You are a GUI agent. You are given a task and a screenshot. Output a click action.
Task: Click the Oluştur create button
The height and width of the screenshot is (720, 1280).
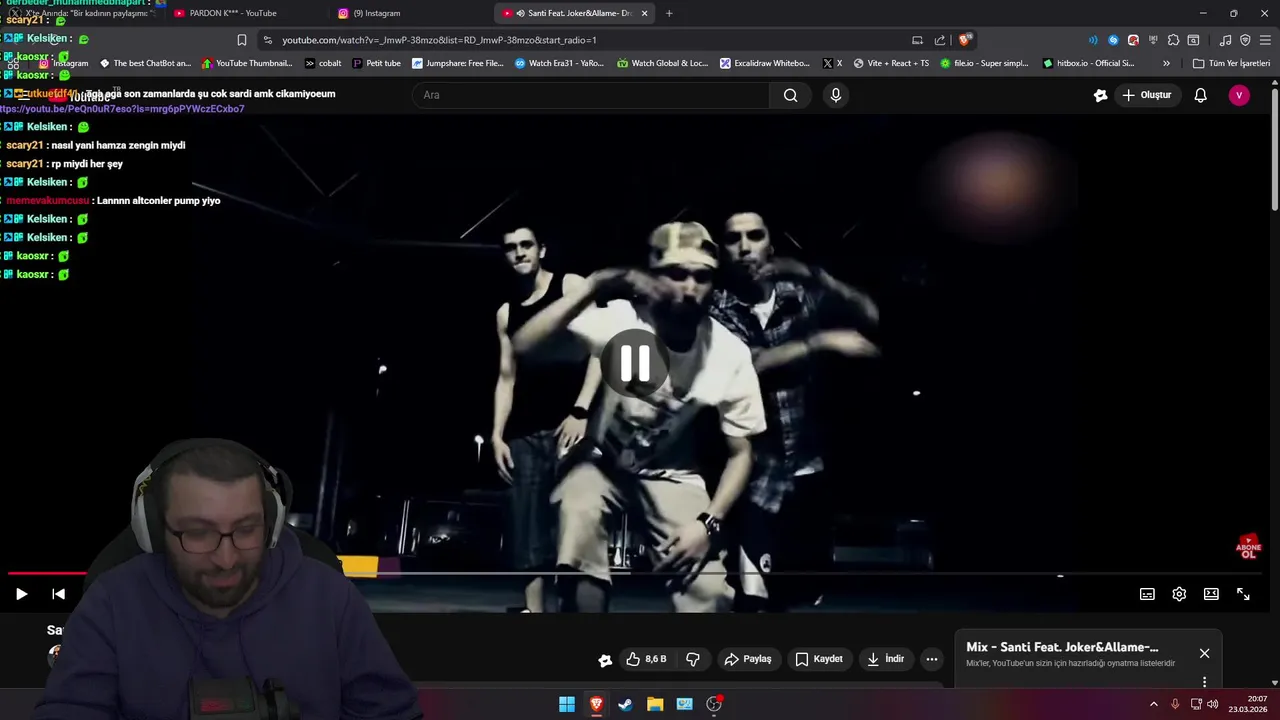pos(1146,95)
